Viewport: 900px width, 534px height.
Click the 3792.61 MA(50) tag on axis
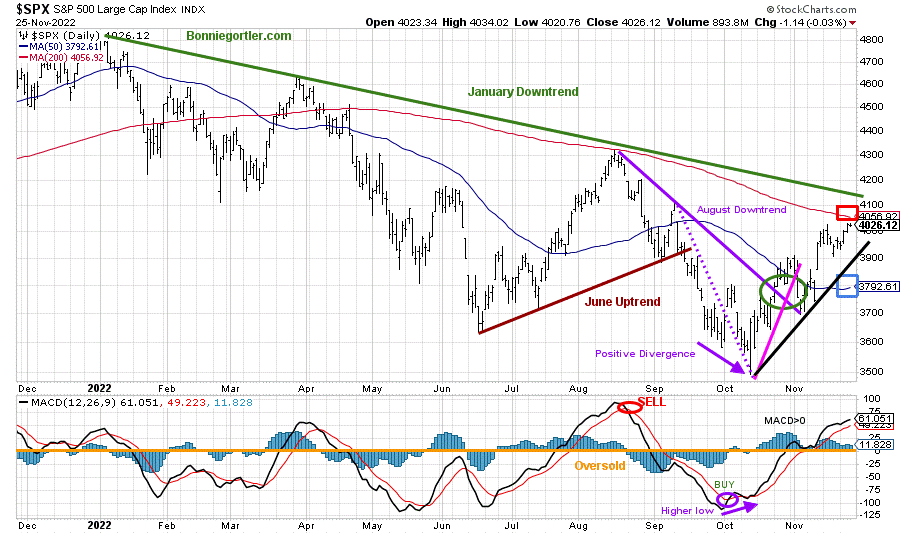(x=878, y=287)
